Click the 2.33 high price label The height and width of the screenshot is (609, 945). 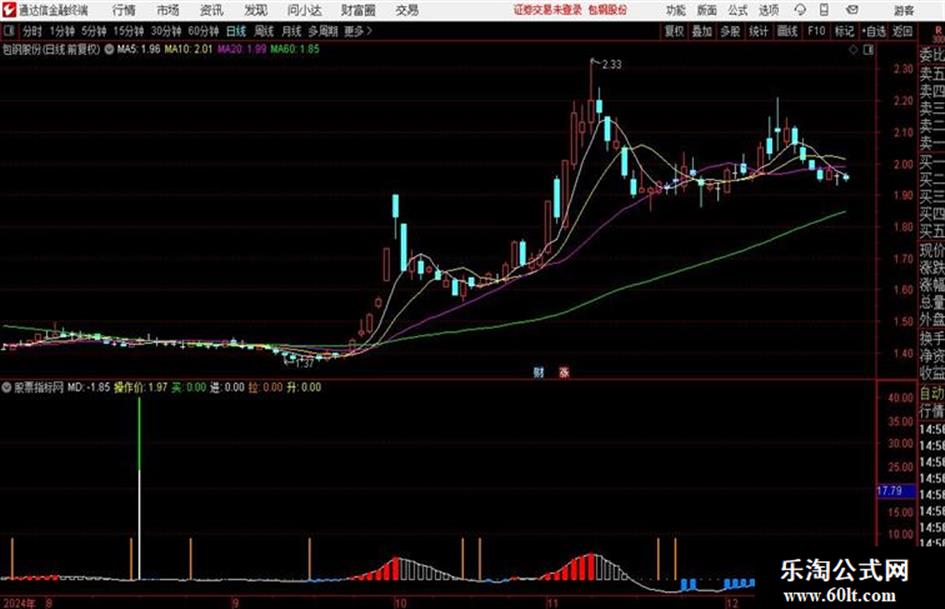tap(612, 65)
